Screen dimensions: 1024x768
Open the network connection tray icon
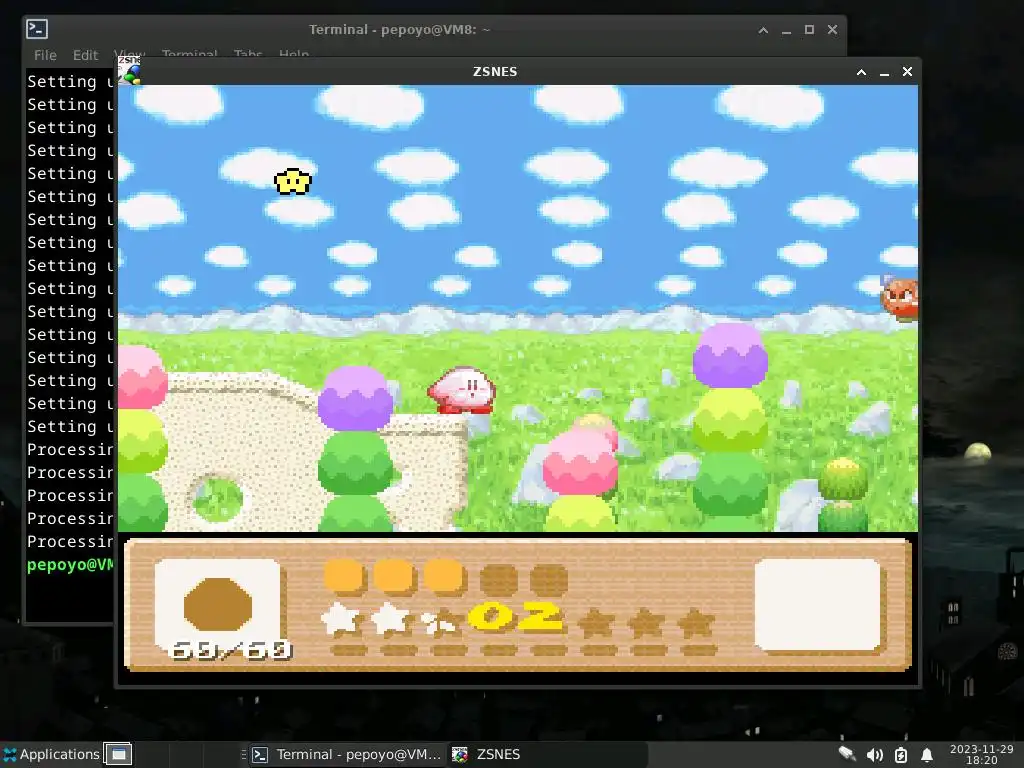click(846, 754)
